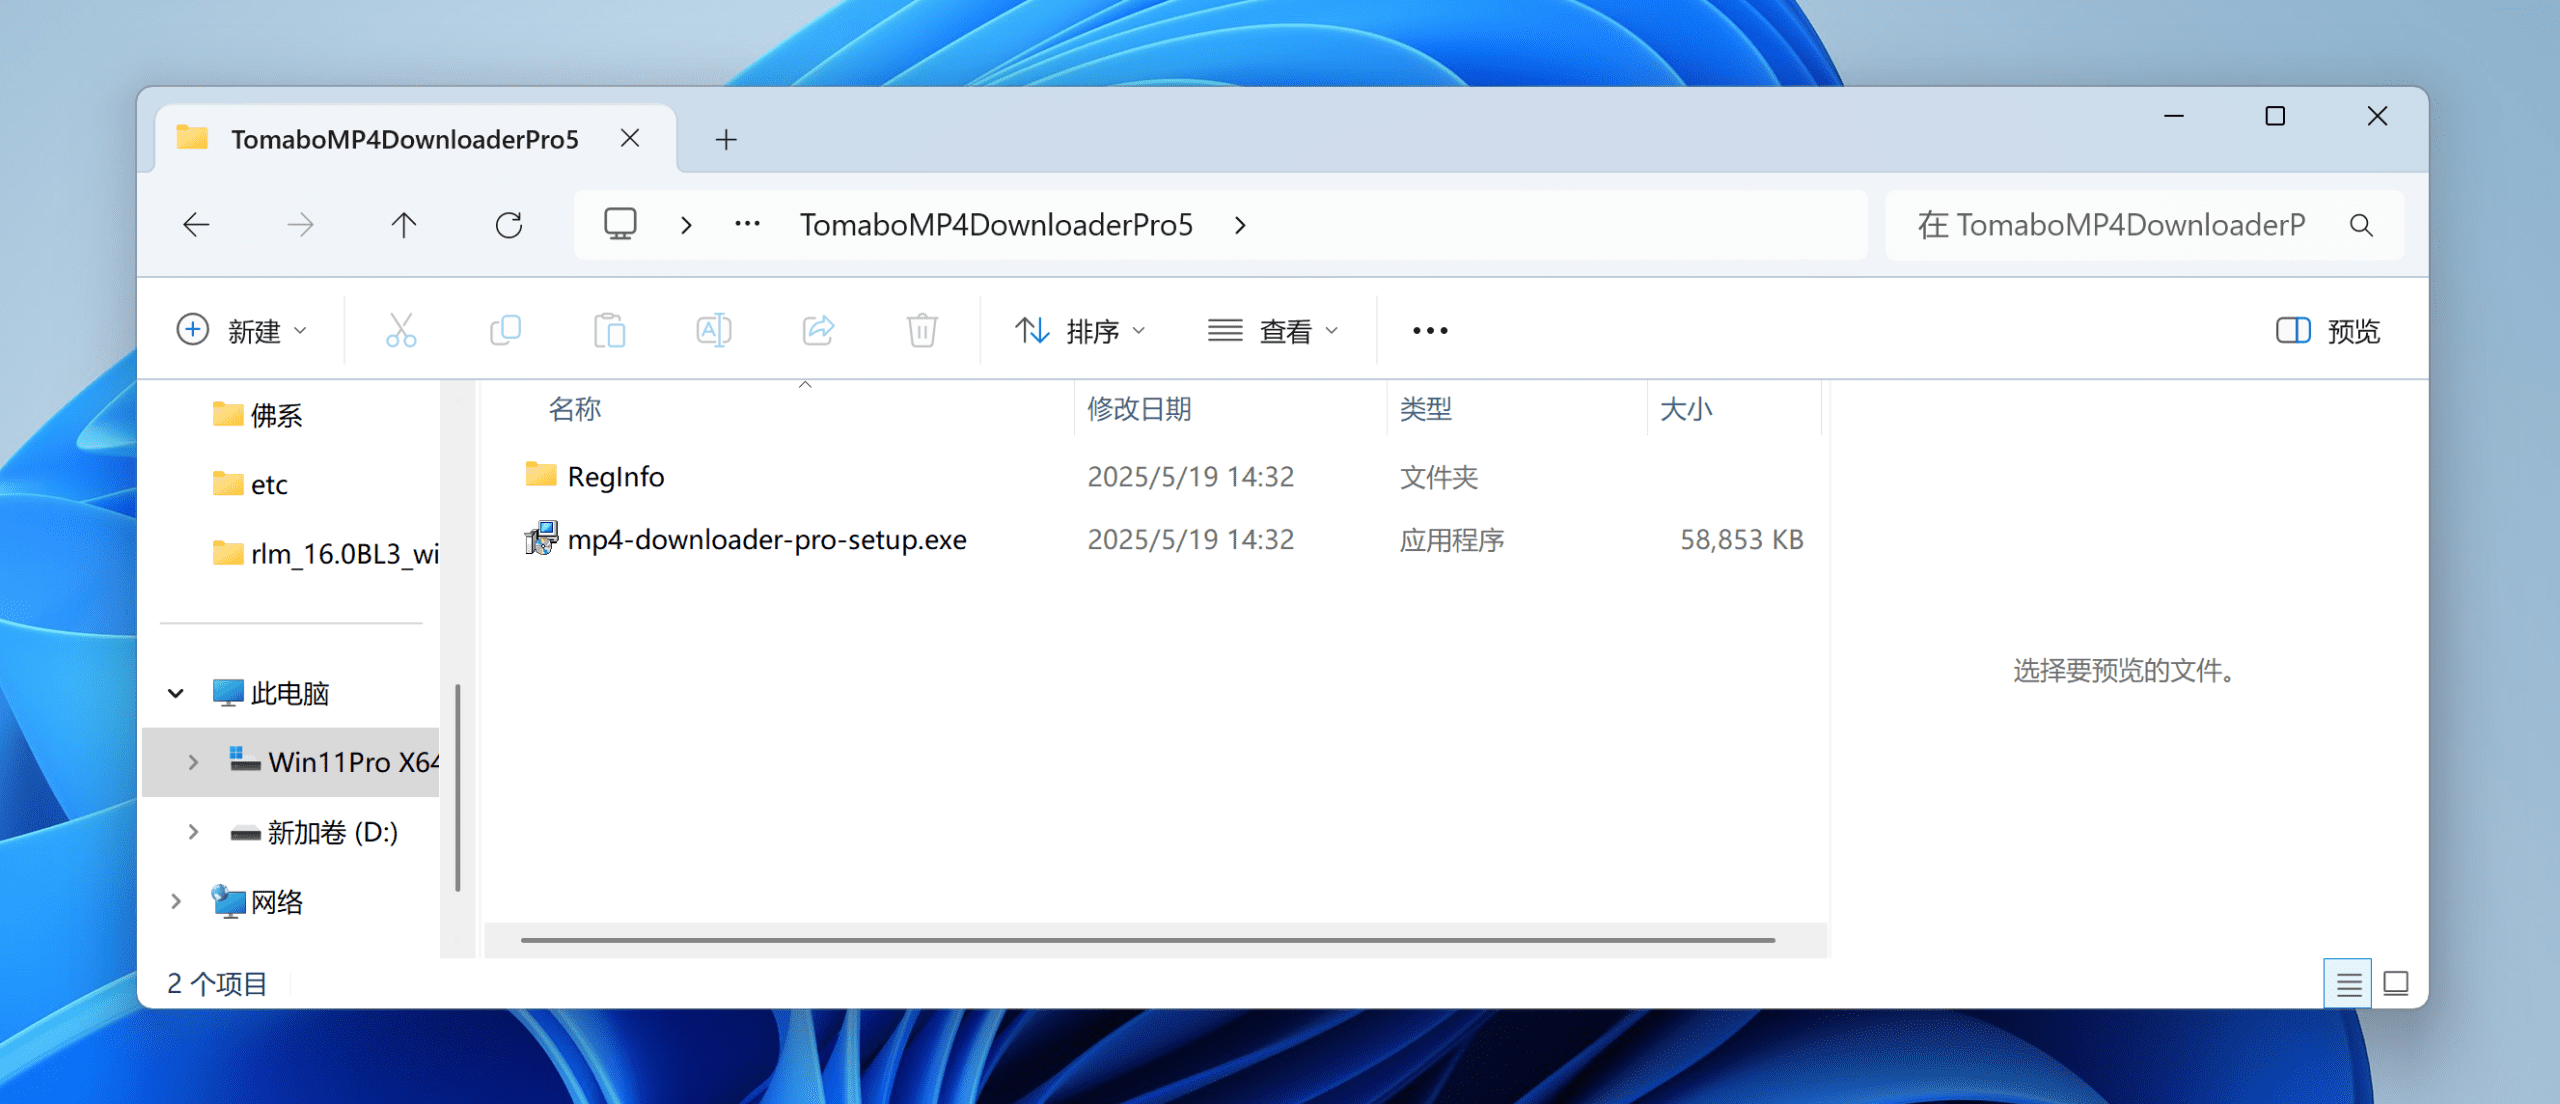Open the 排序 sort dropdown
The height and width of the screenshot is (1104, 2560).
coord(1080,331)
